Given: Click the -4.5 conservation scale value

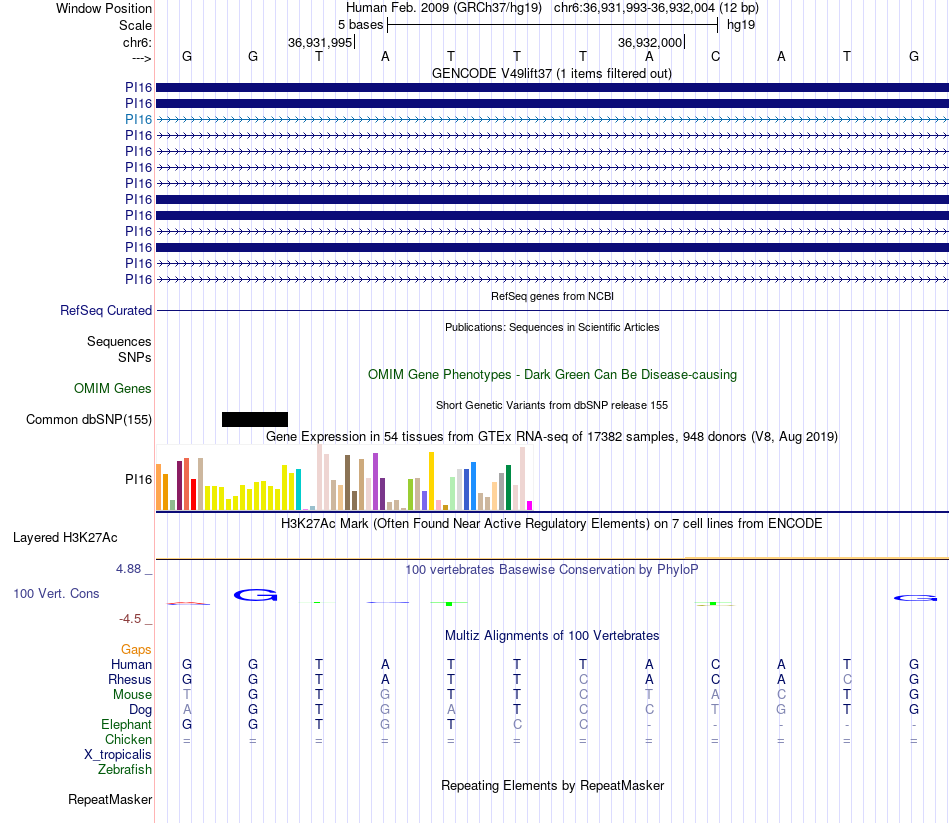Looking at the screenshot, I should (x=130, y=619).
